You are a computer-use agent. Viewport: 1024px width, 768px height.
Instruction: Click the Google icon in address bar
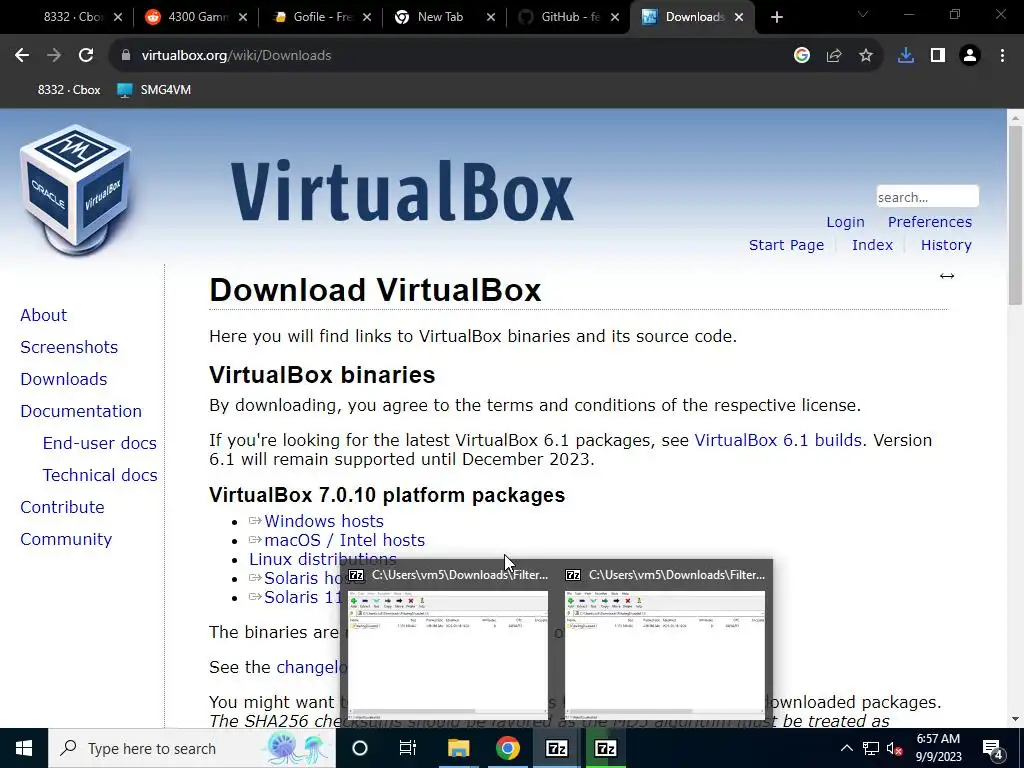pyautogui.click(x=802, y=56)
